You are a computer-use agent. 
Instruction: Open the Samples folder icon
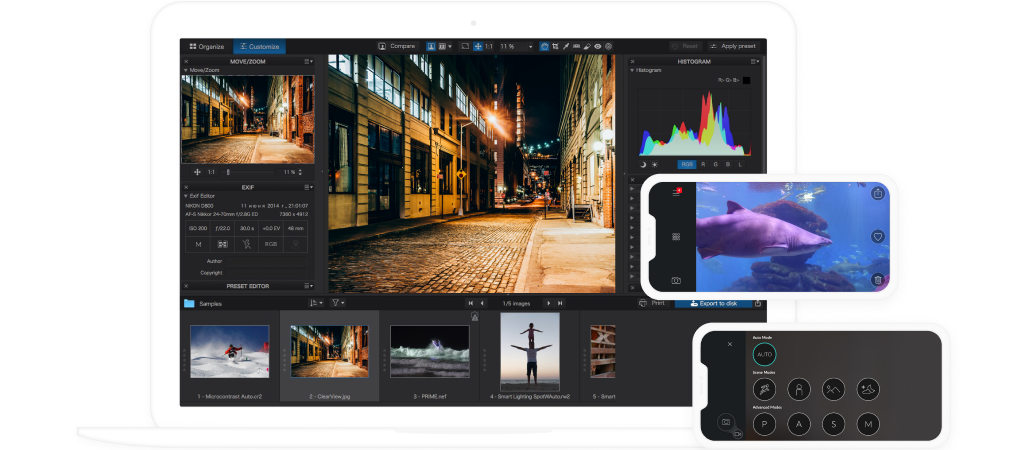[189, 303]
